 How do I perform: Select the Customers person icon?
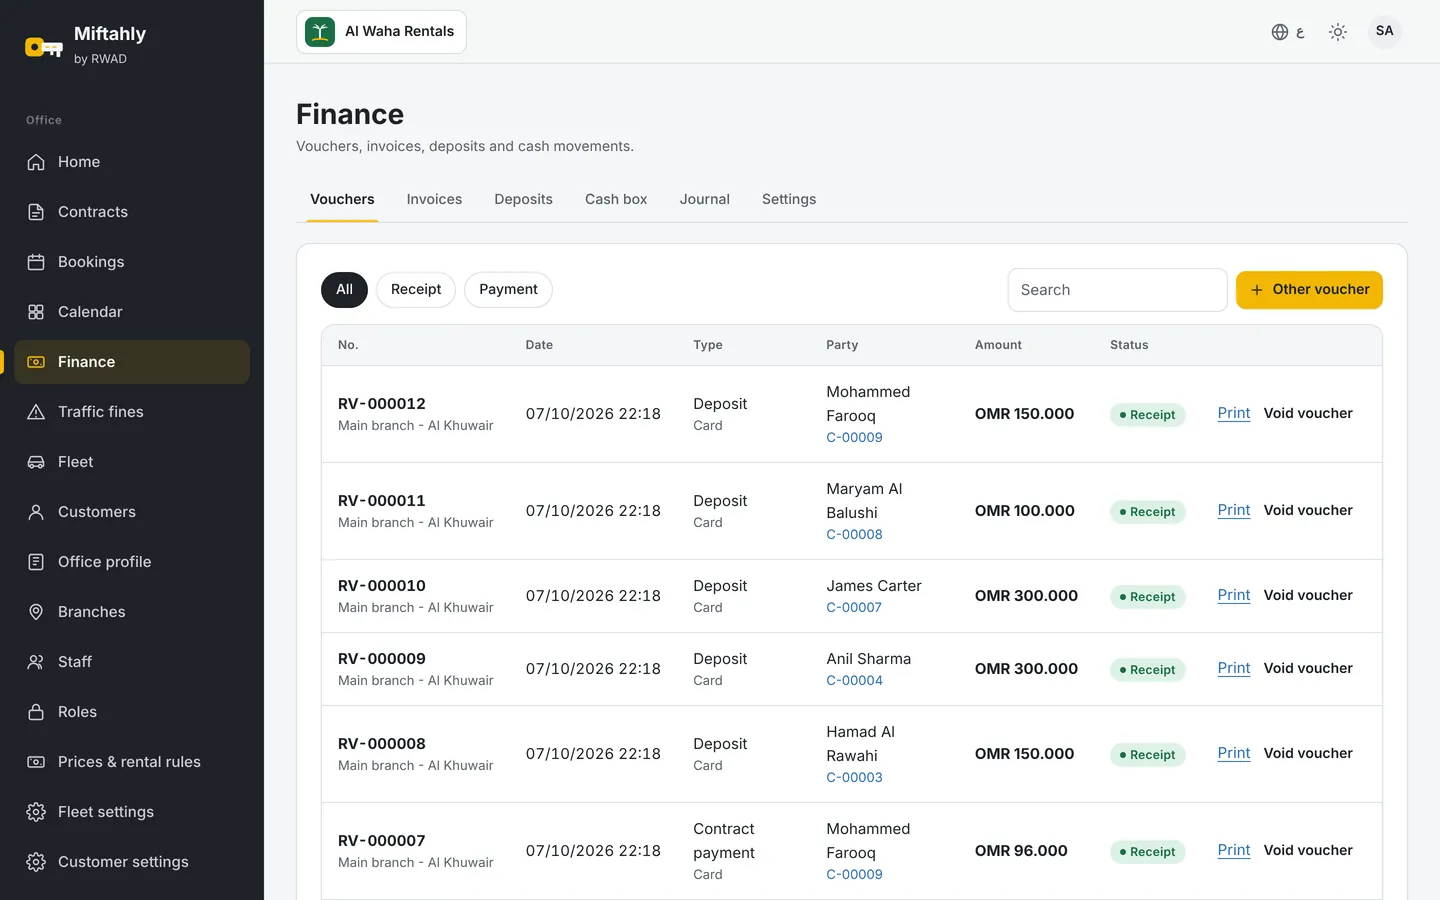pos(36,512)
